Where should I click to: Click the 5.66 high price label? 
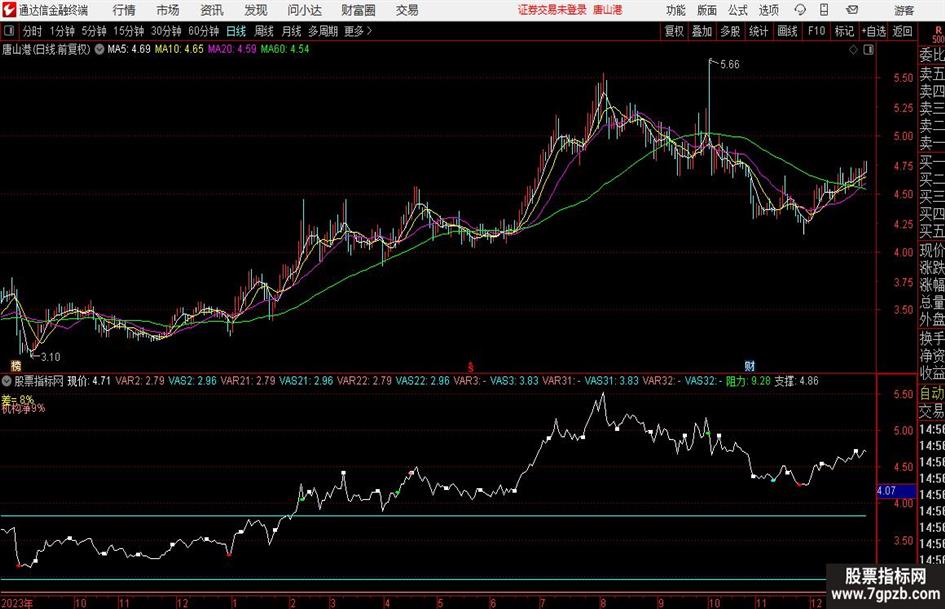(729, 65)
